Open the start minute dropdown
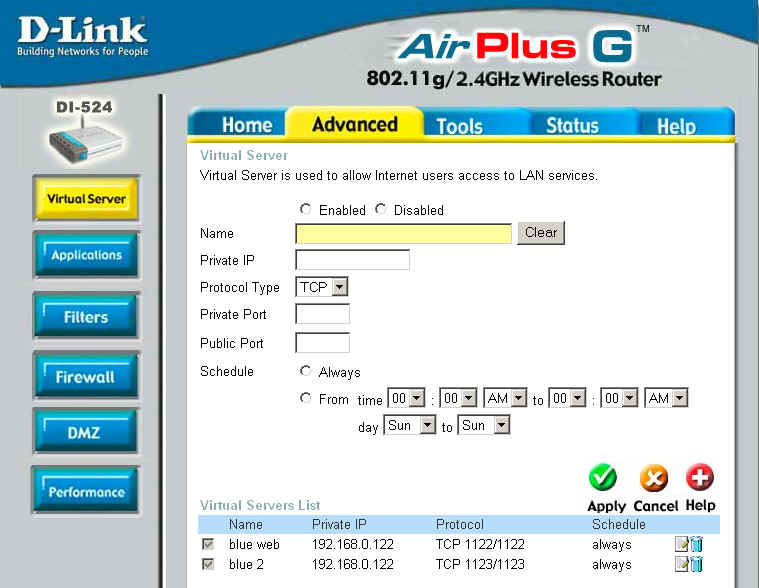The height and width of the screenshot is (588, 759). coord(458,398)
